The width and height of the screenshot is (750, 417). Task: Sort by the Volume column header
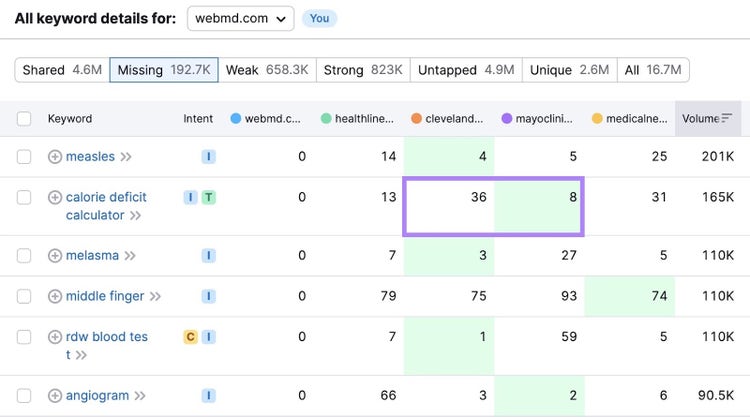click(x=708, y=119)
